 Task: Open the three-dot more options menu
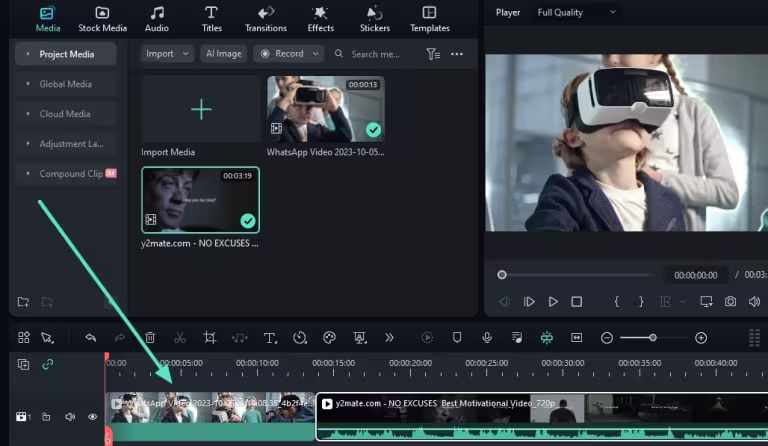(456, 54)
